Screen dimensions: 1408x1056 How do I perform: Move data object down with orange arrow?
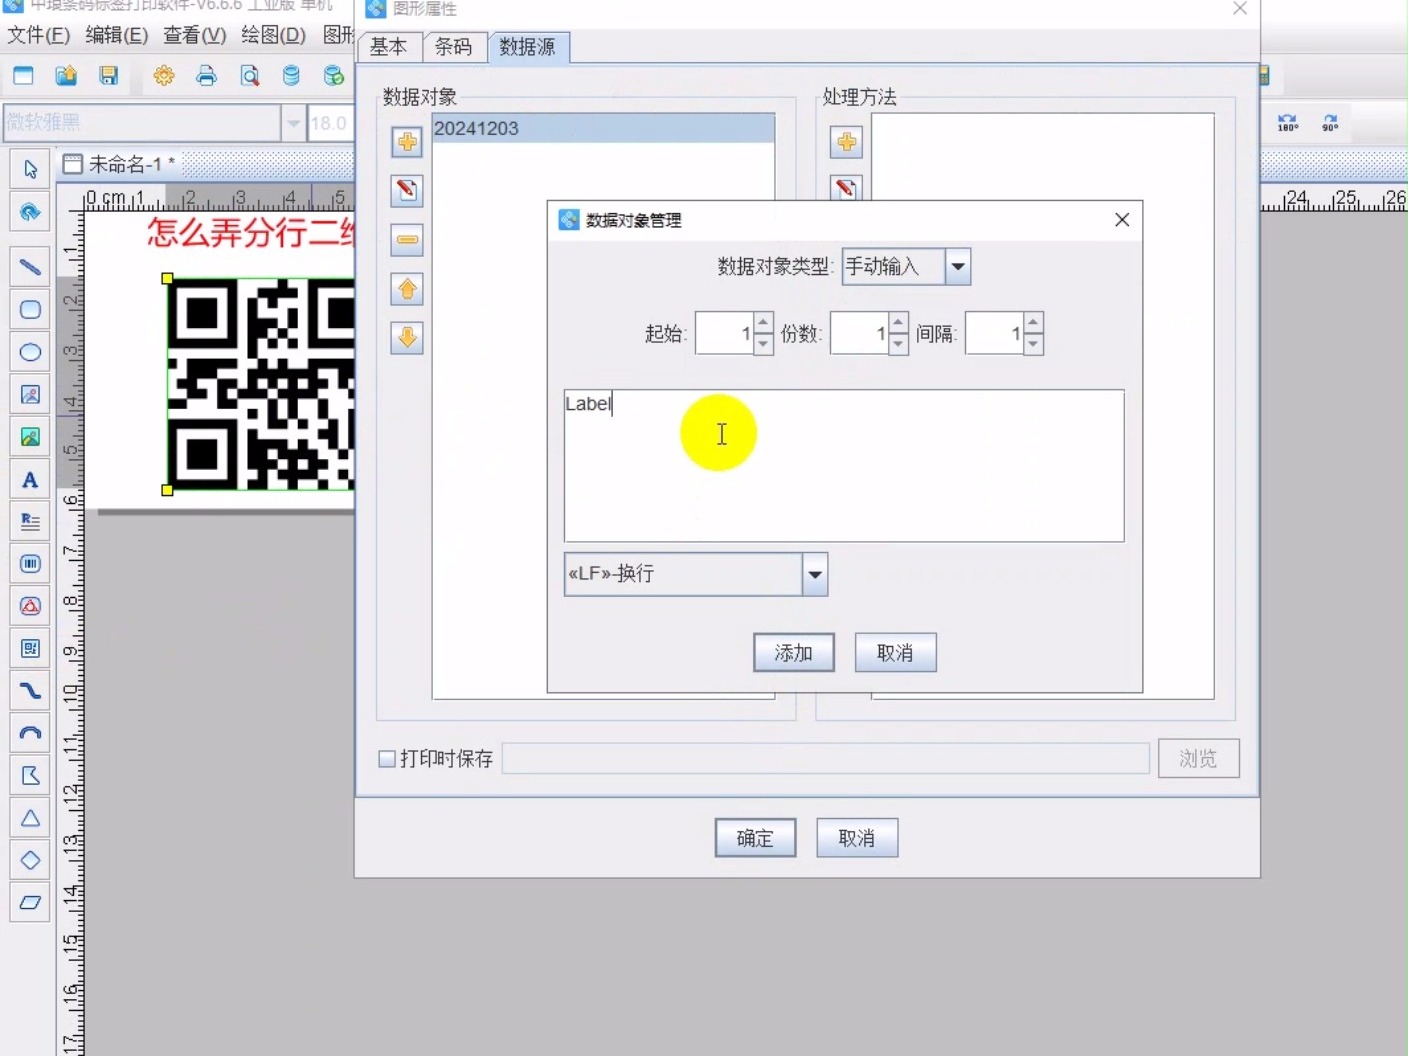[407, 338]
